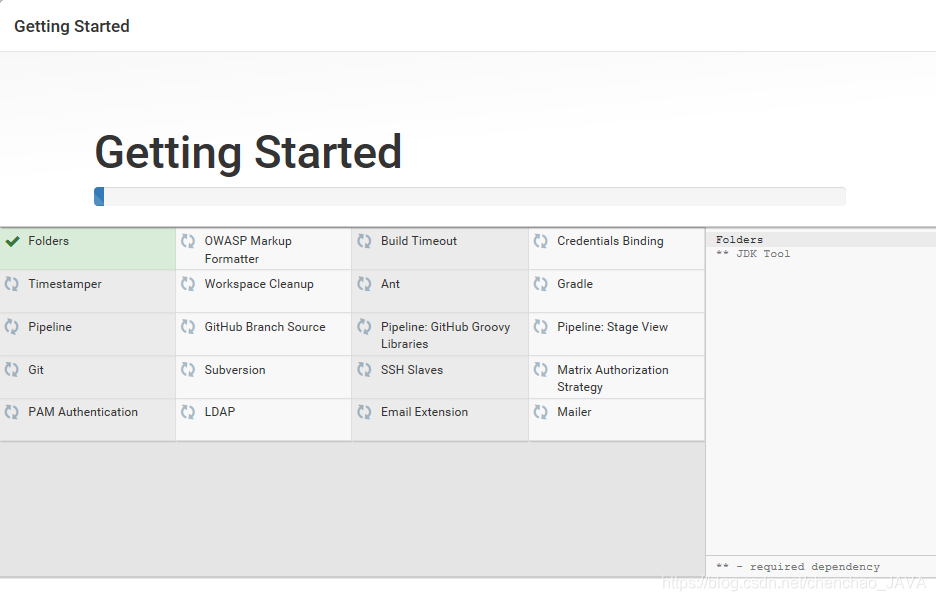The height and width of the screenshot is (601, 936).
Task: Select the 'Mailer' plugin text
Action: pyautogui.click(x=574, y=412)
